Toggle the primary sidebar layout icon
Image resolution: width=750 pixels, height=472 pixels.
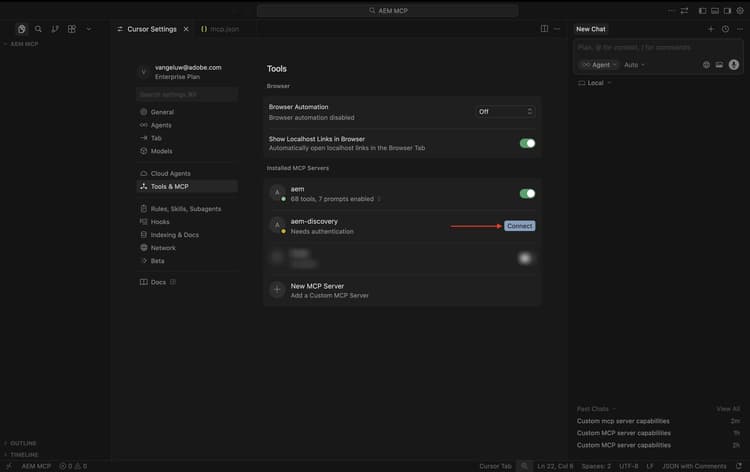point(702,11)
